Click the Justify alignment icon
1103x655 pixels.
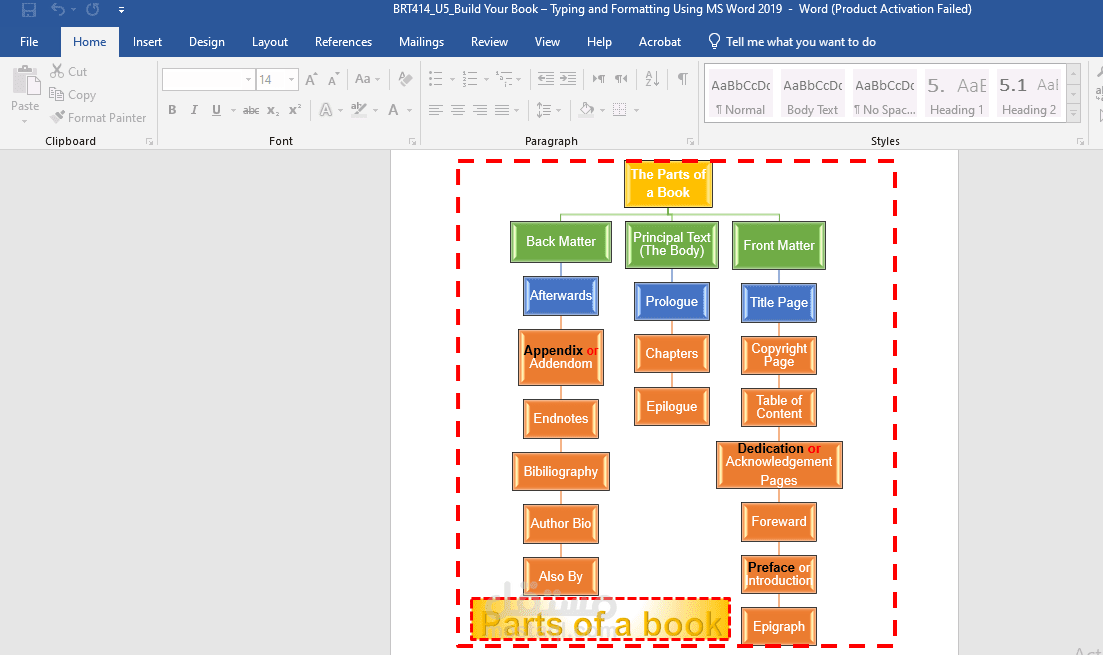502,110
